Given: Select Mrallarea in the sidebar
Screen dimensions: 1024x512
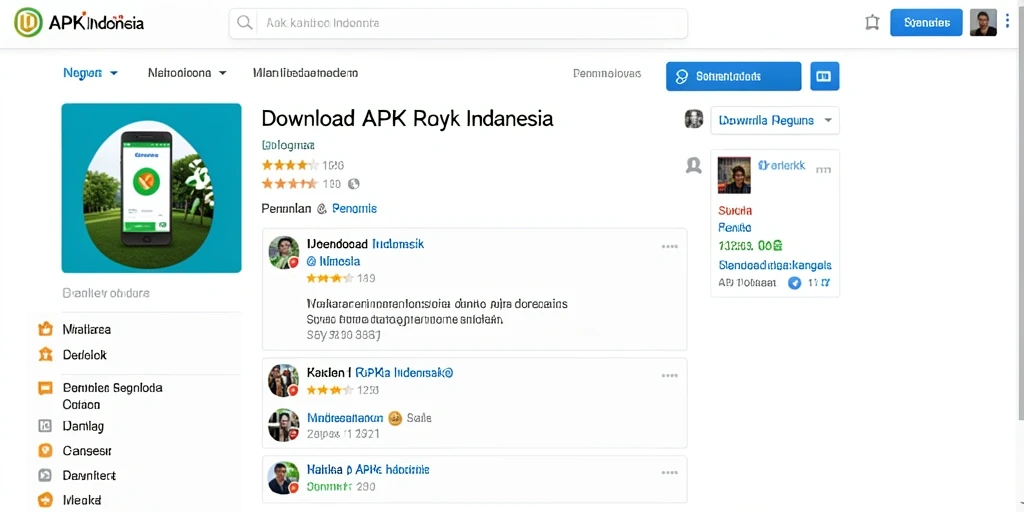Looking at the screenshot, I should (x=87, y=330).
